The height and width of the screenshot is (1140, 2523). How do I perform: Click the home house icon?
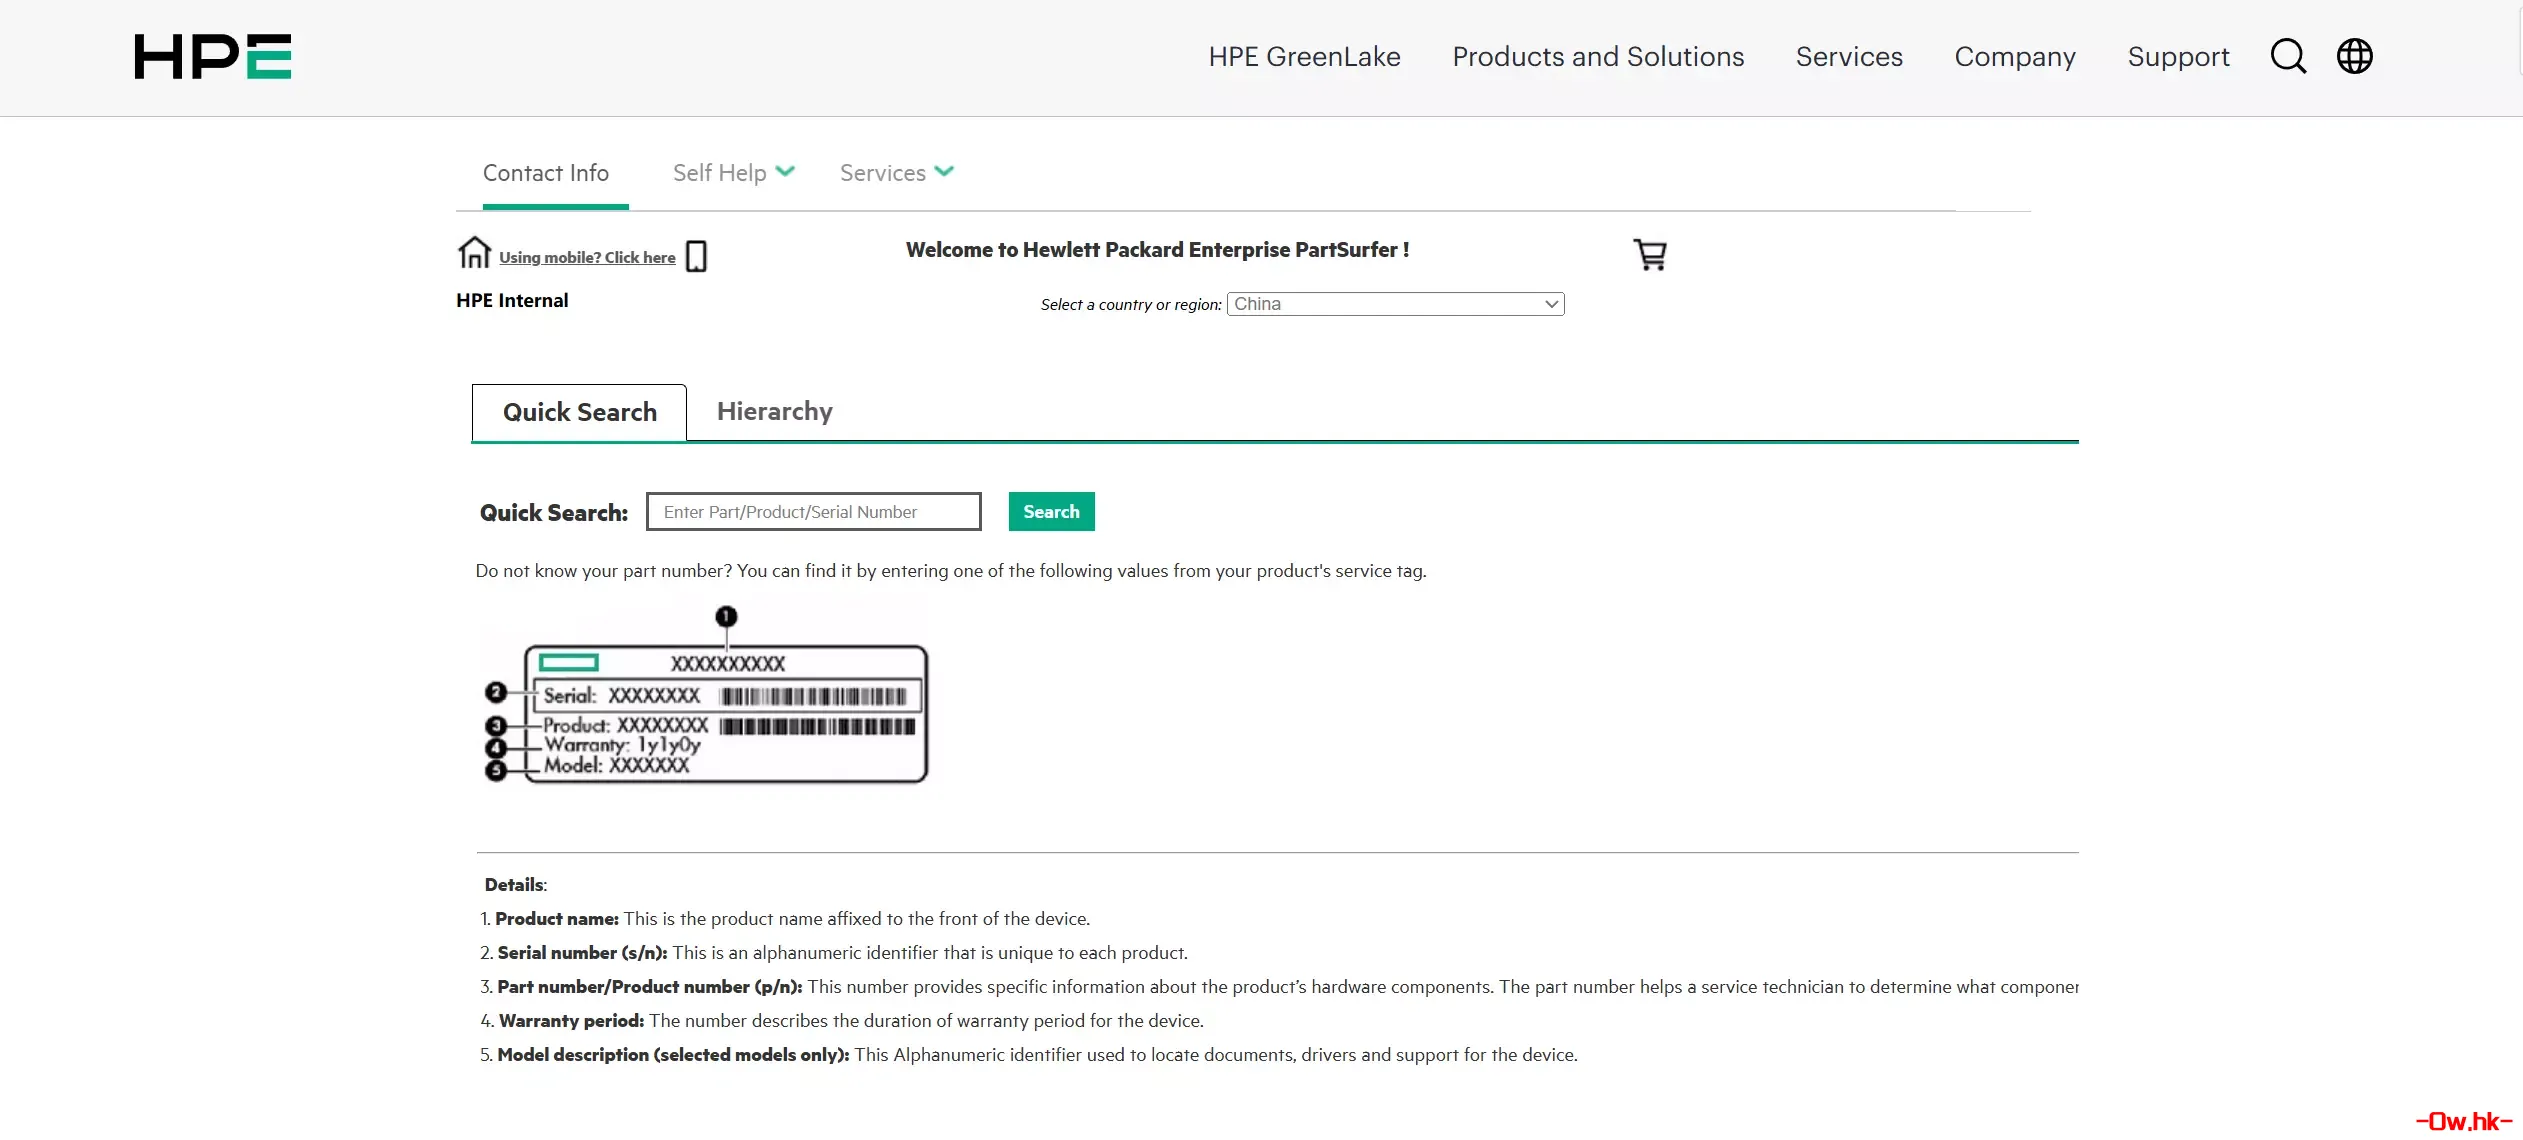tap(474, 252)
